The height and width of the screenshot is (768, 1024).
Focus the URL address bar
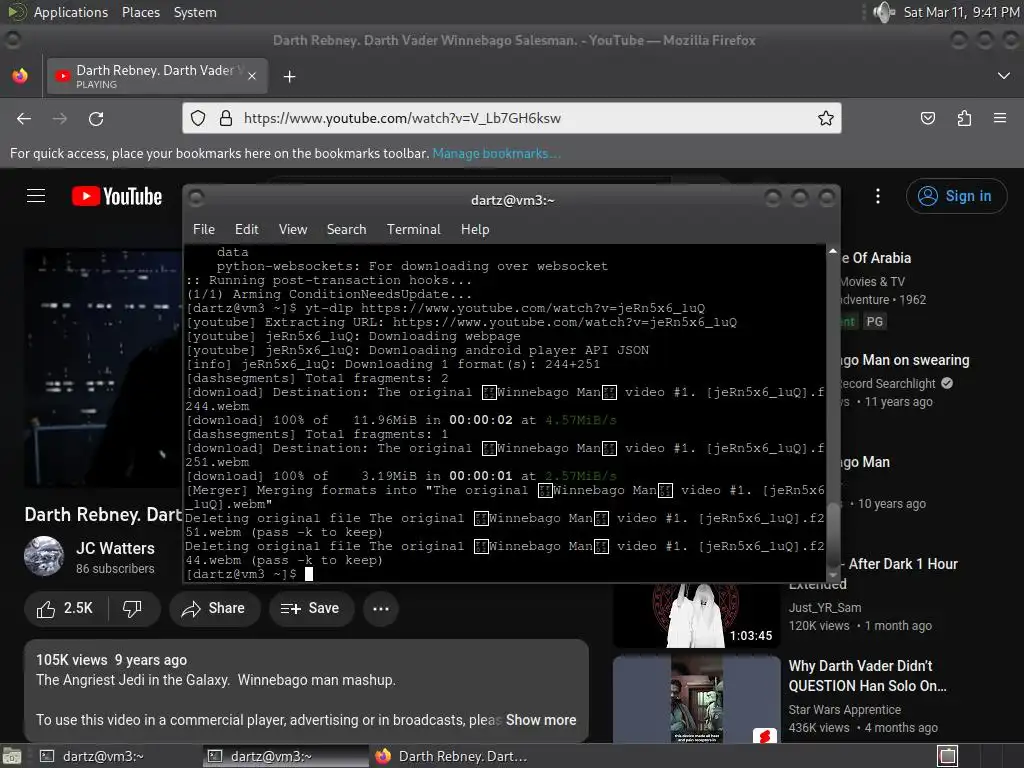pos(511,118)
